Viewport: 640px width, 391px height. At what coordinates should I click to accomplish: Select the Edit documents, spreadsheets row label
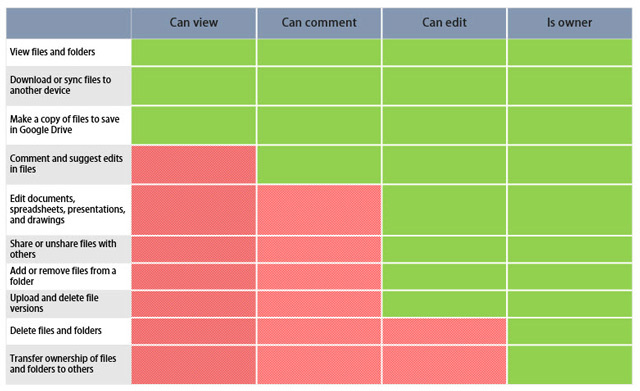[x=67, y=209]
